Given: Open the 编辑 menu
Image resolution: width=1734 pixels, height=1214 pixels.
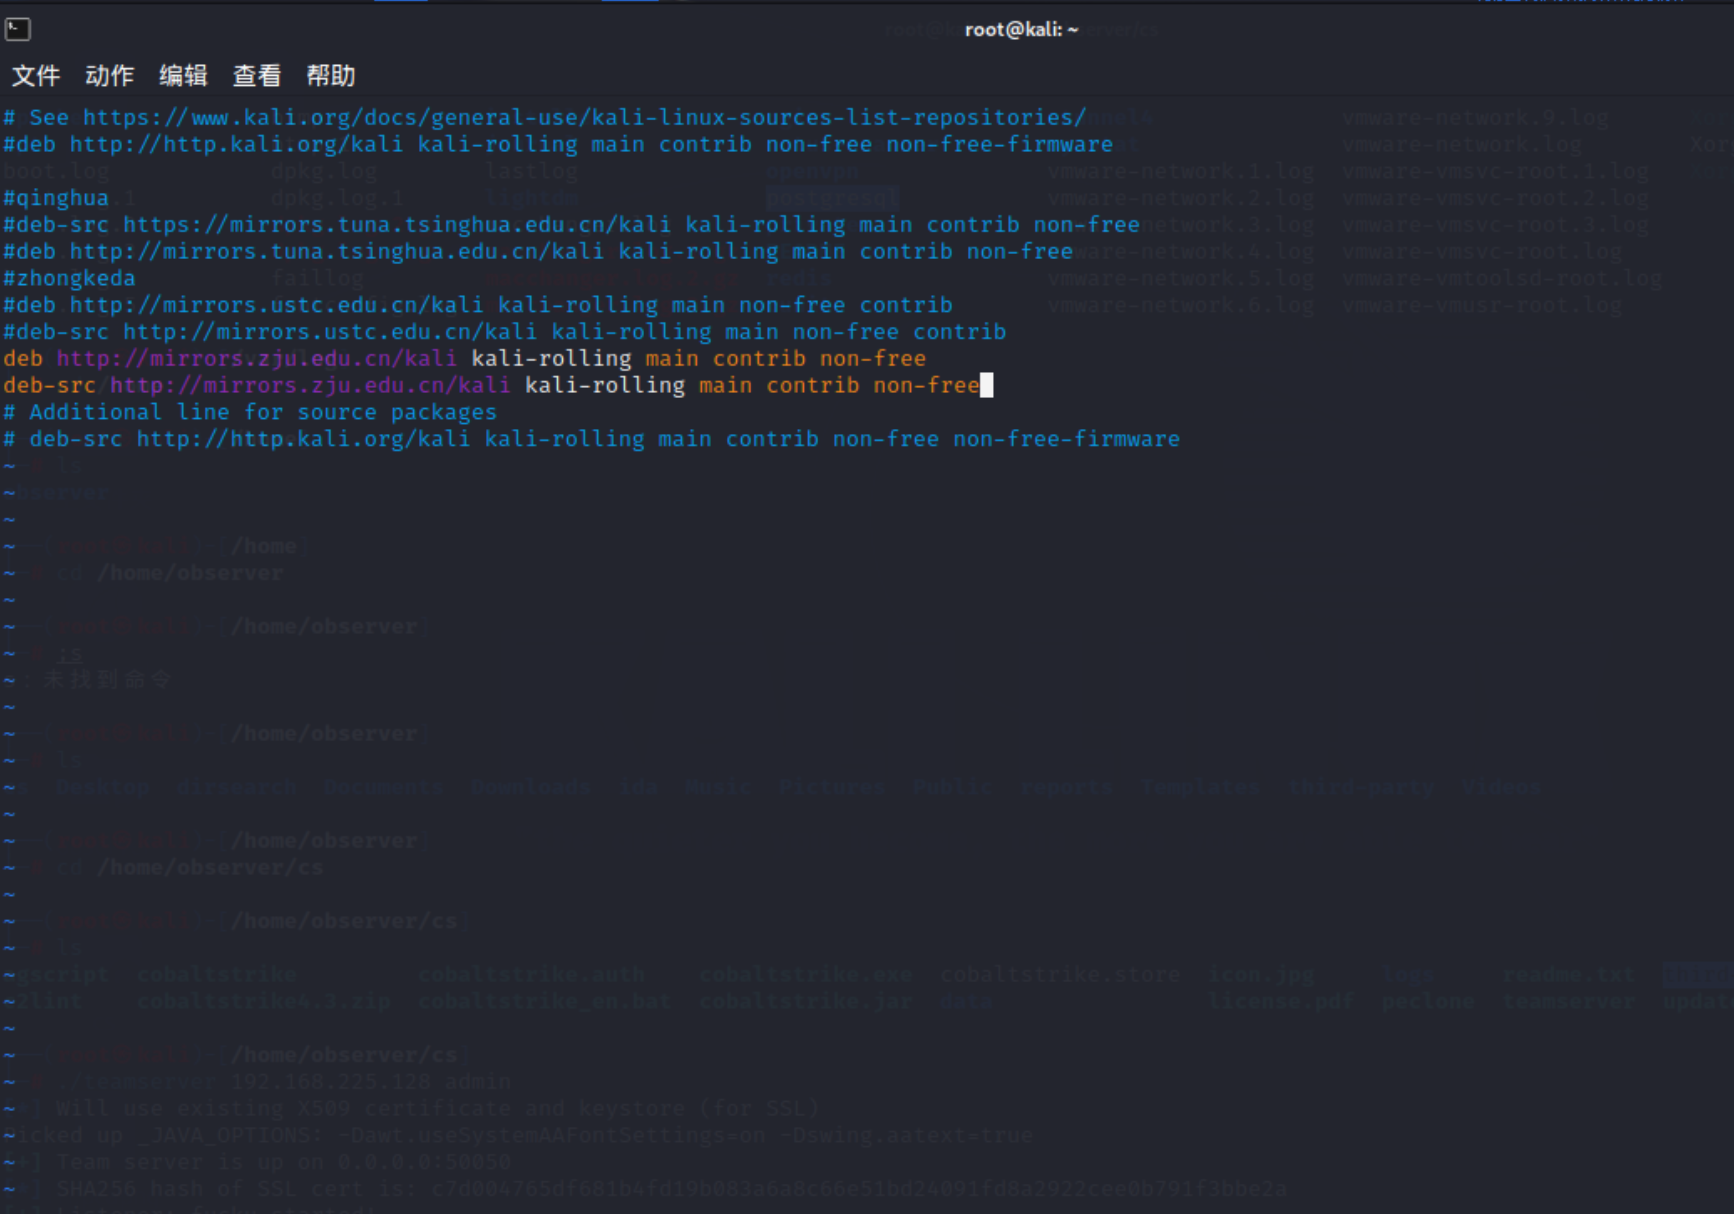Looking at the screenshot, I should coord(184,76).
